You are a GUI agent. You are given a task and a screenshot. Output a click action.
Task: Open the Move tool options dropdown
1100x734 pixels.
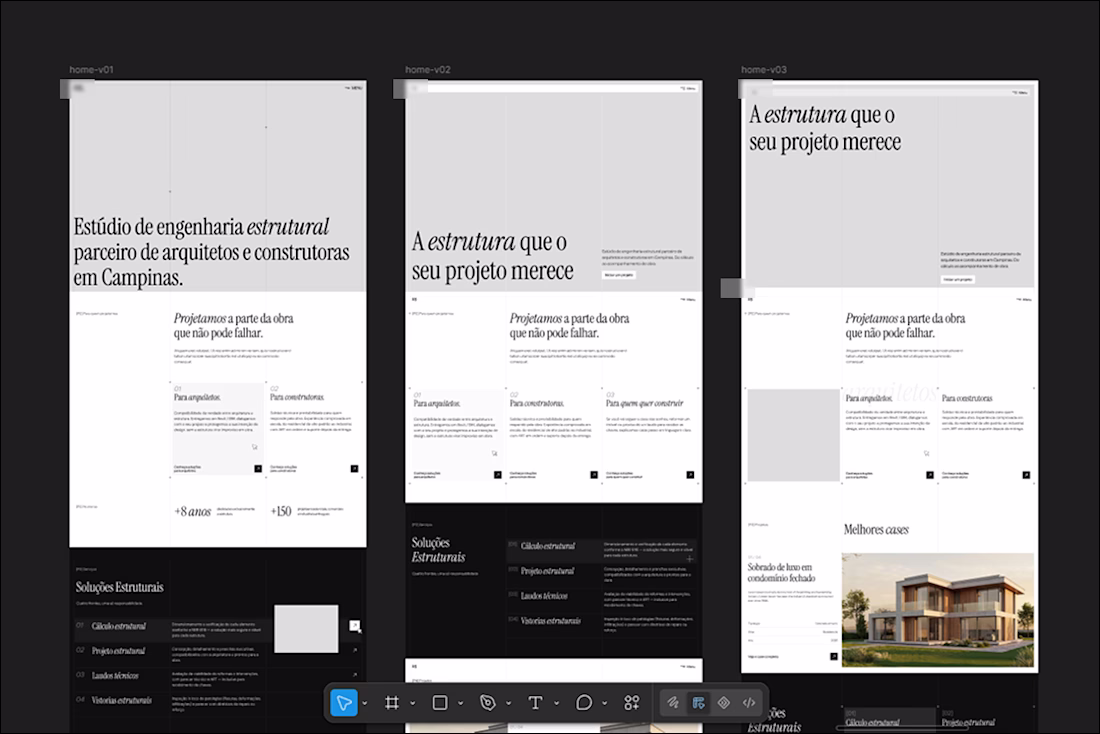coord(365,703)
